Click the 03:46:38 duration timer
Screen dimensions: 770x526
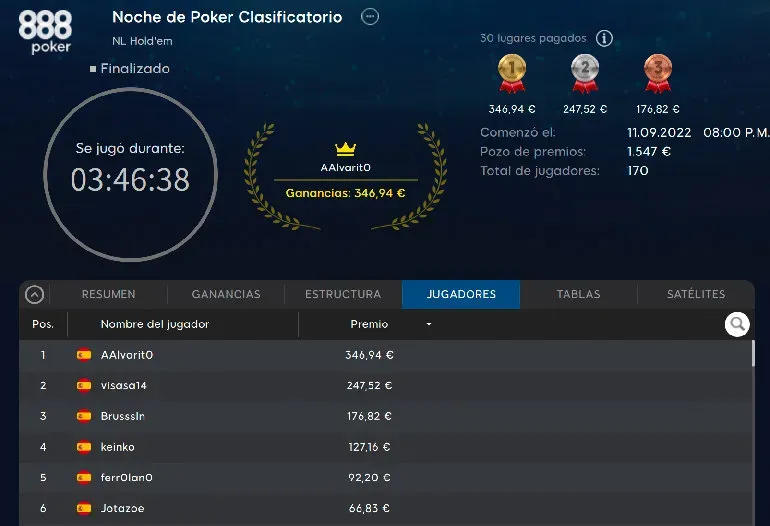tap(130, 180)
